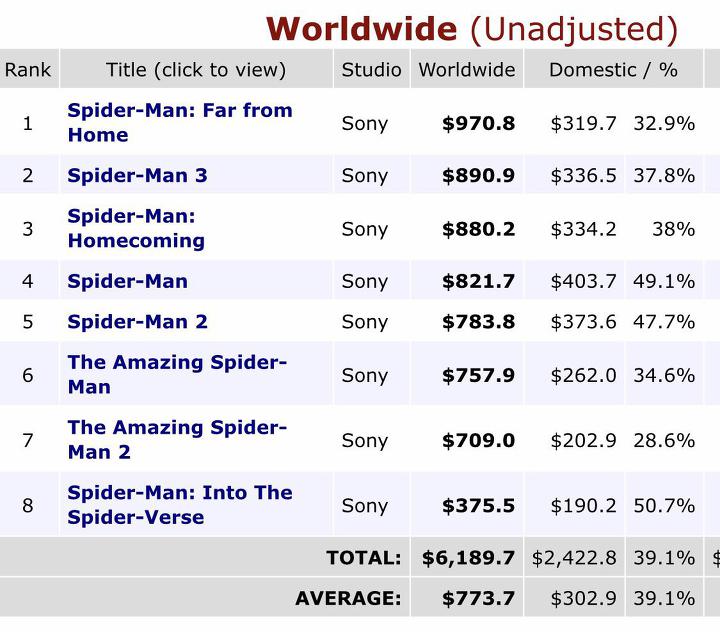
Task: Open Spider-Man: Far from Home link
Action: point(179,122)
